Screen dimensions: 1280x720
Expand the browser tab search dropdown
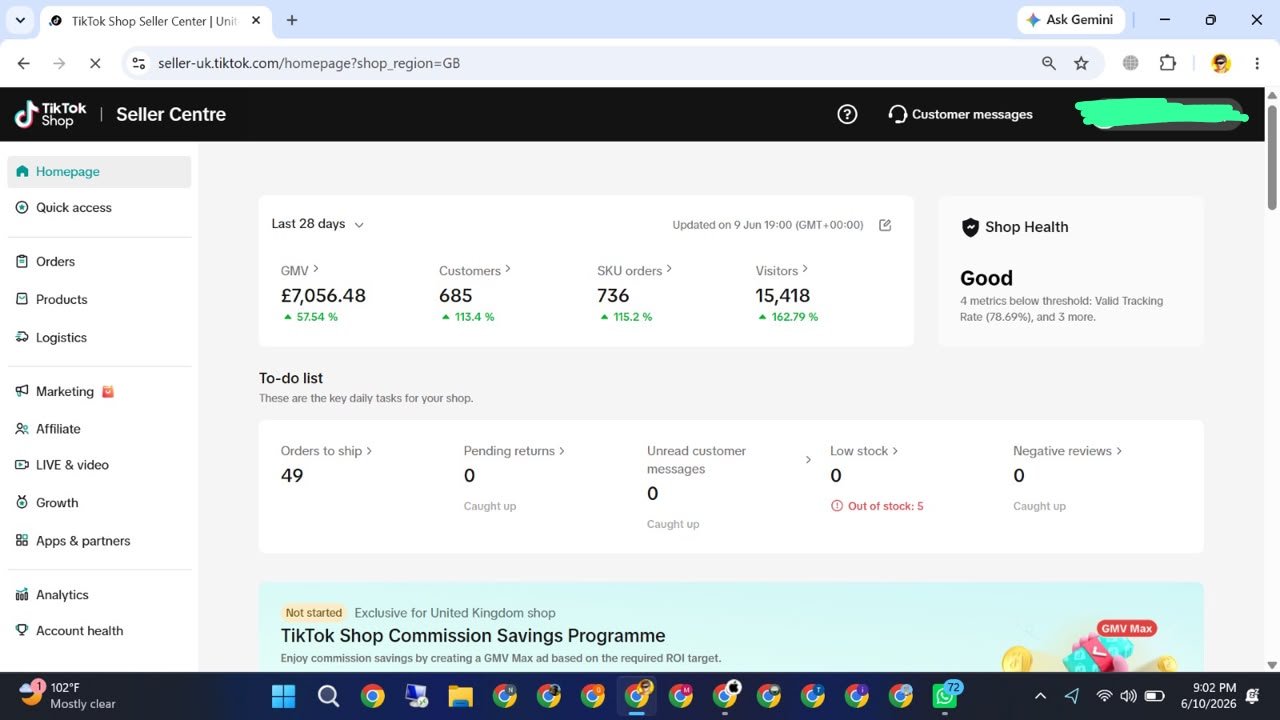[20, 20]
